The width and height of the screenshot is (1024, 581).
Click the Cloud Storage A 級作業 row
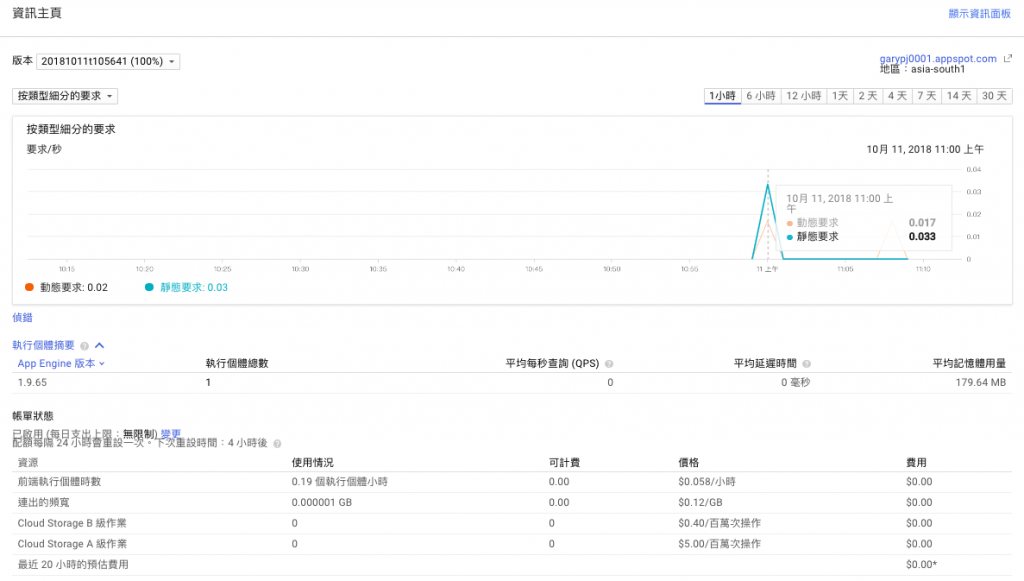pyautogui.click(x=512, y=544)
